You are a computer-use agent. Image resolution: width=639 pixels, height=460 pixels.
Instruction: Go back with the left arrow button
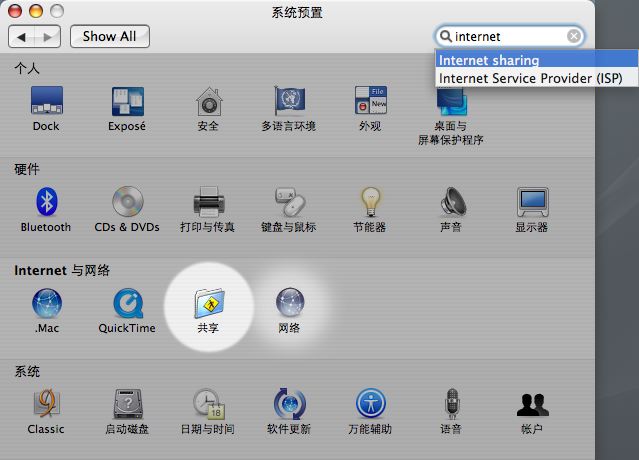[21, 37]
